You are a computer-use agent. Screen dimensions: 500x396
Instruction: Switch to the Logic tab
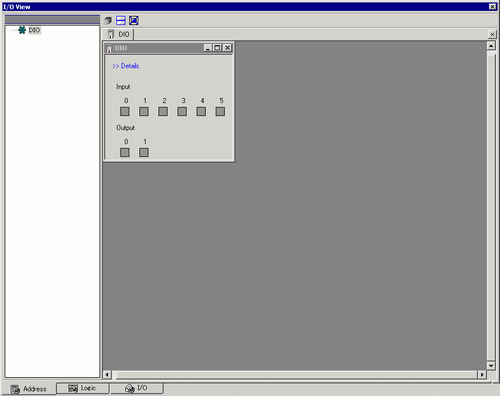pos(83,388)
